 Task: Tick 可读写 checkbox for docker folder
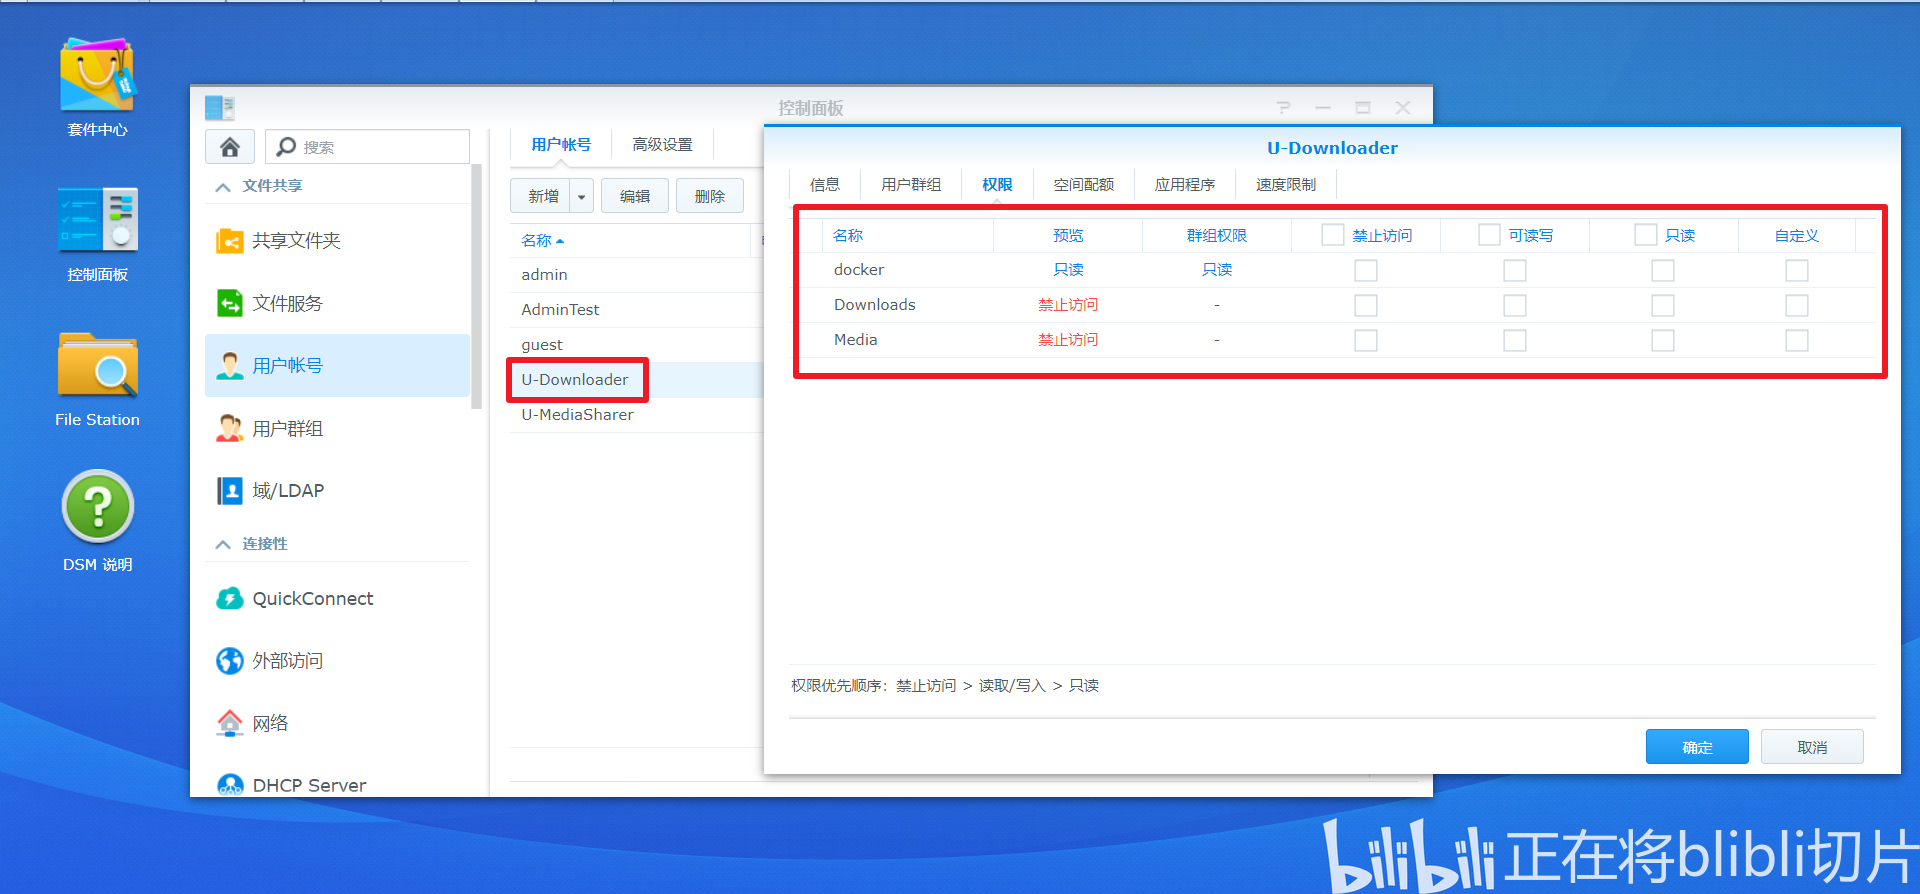click(1515, 271)
